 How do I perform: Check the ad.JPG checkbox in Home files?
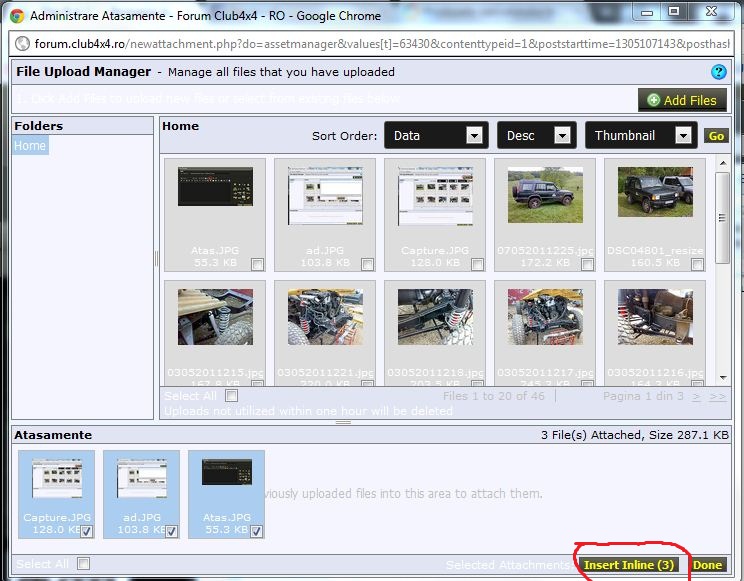(x=367, y=264)
